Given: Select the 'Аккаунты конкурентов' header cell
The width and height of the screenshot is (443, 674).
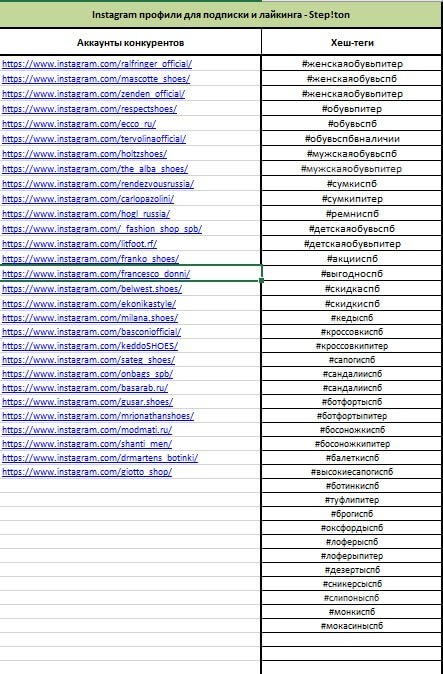Looking at the screenshot, I should click(130, 43).
